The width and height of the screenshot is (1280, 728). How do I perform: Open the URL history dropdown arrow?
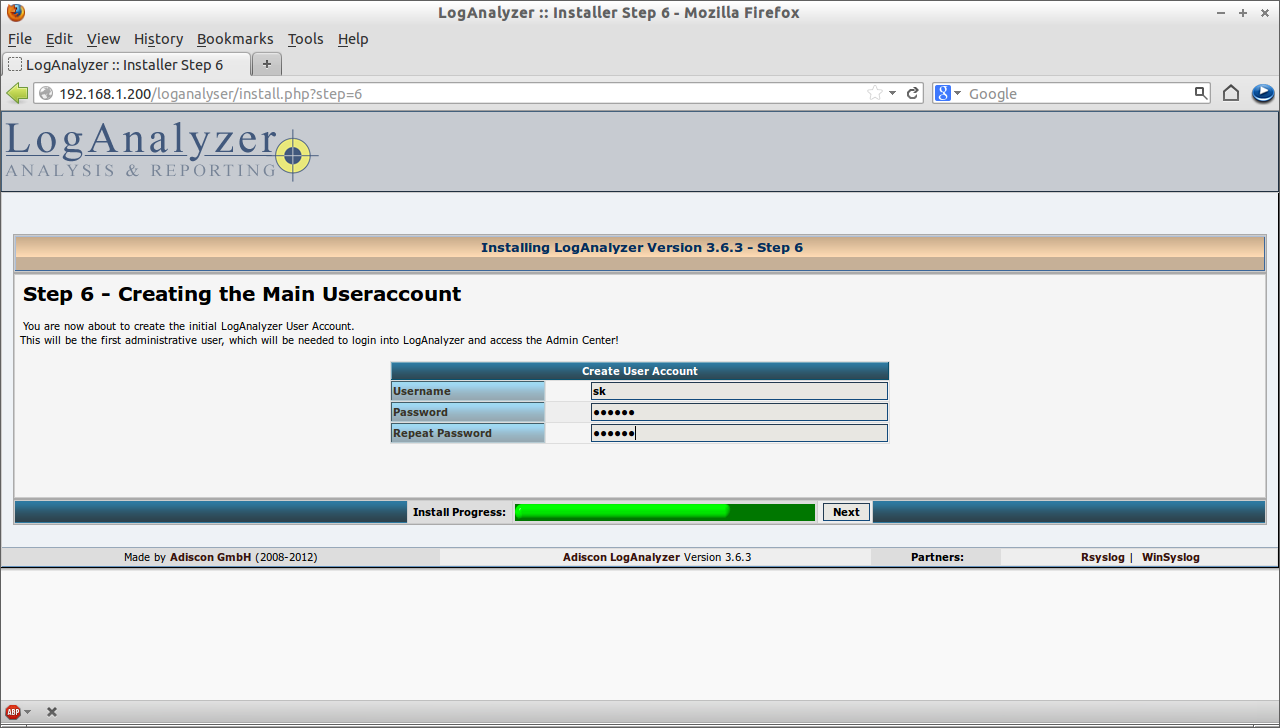[893, 93]
